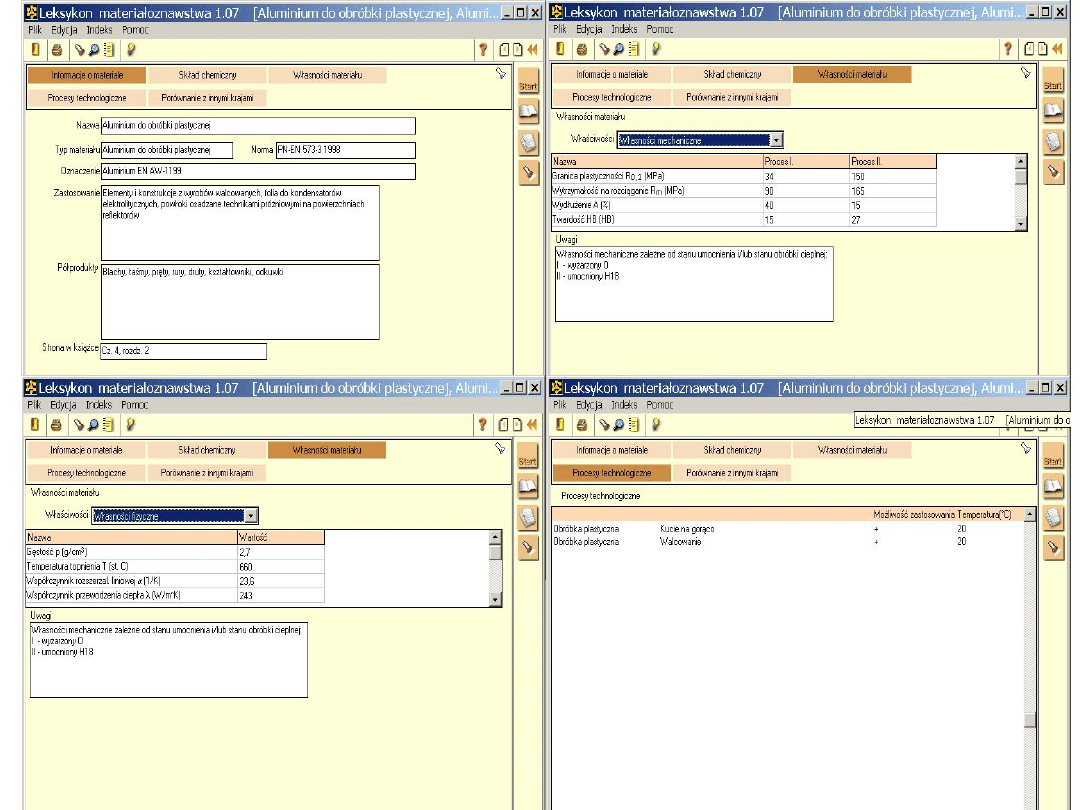Click Informacje o materiale button in bottom-right window
Screen dimensions: 1080x810
pos(612,450)
